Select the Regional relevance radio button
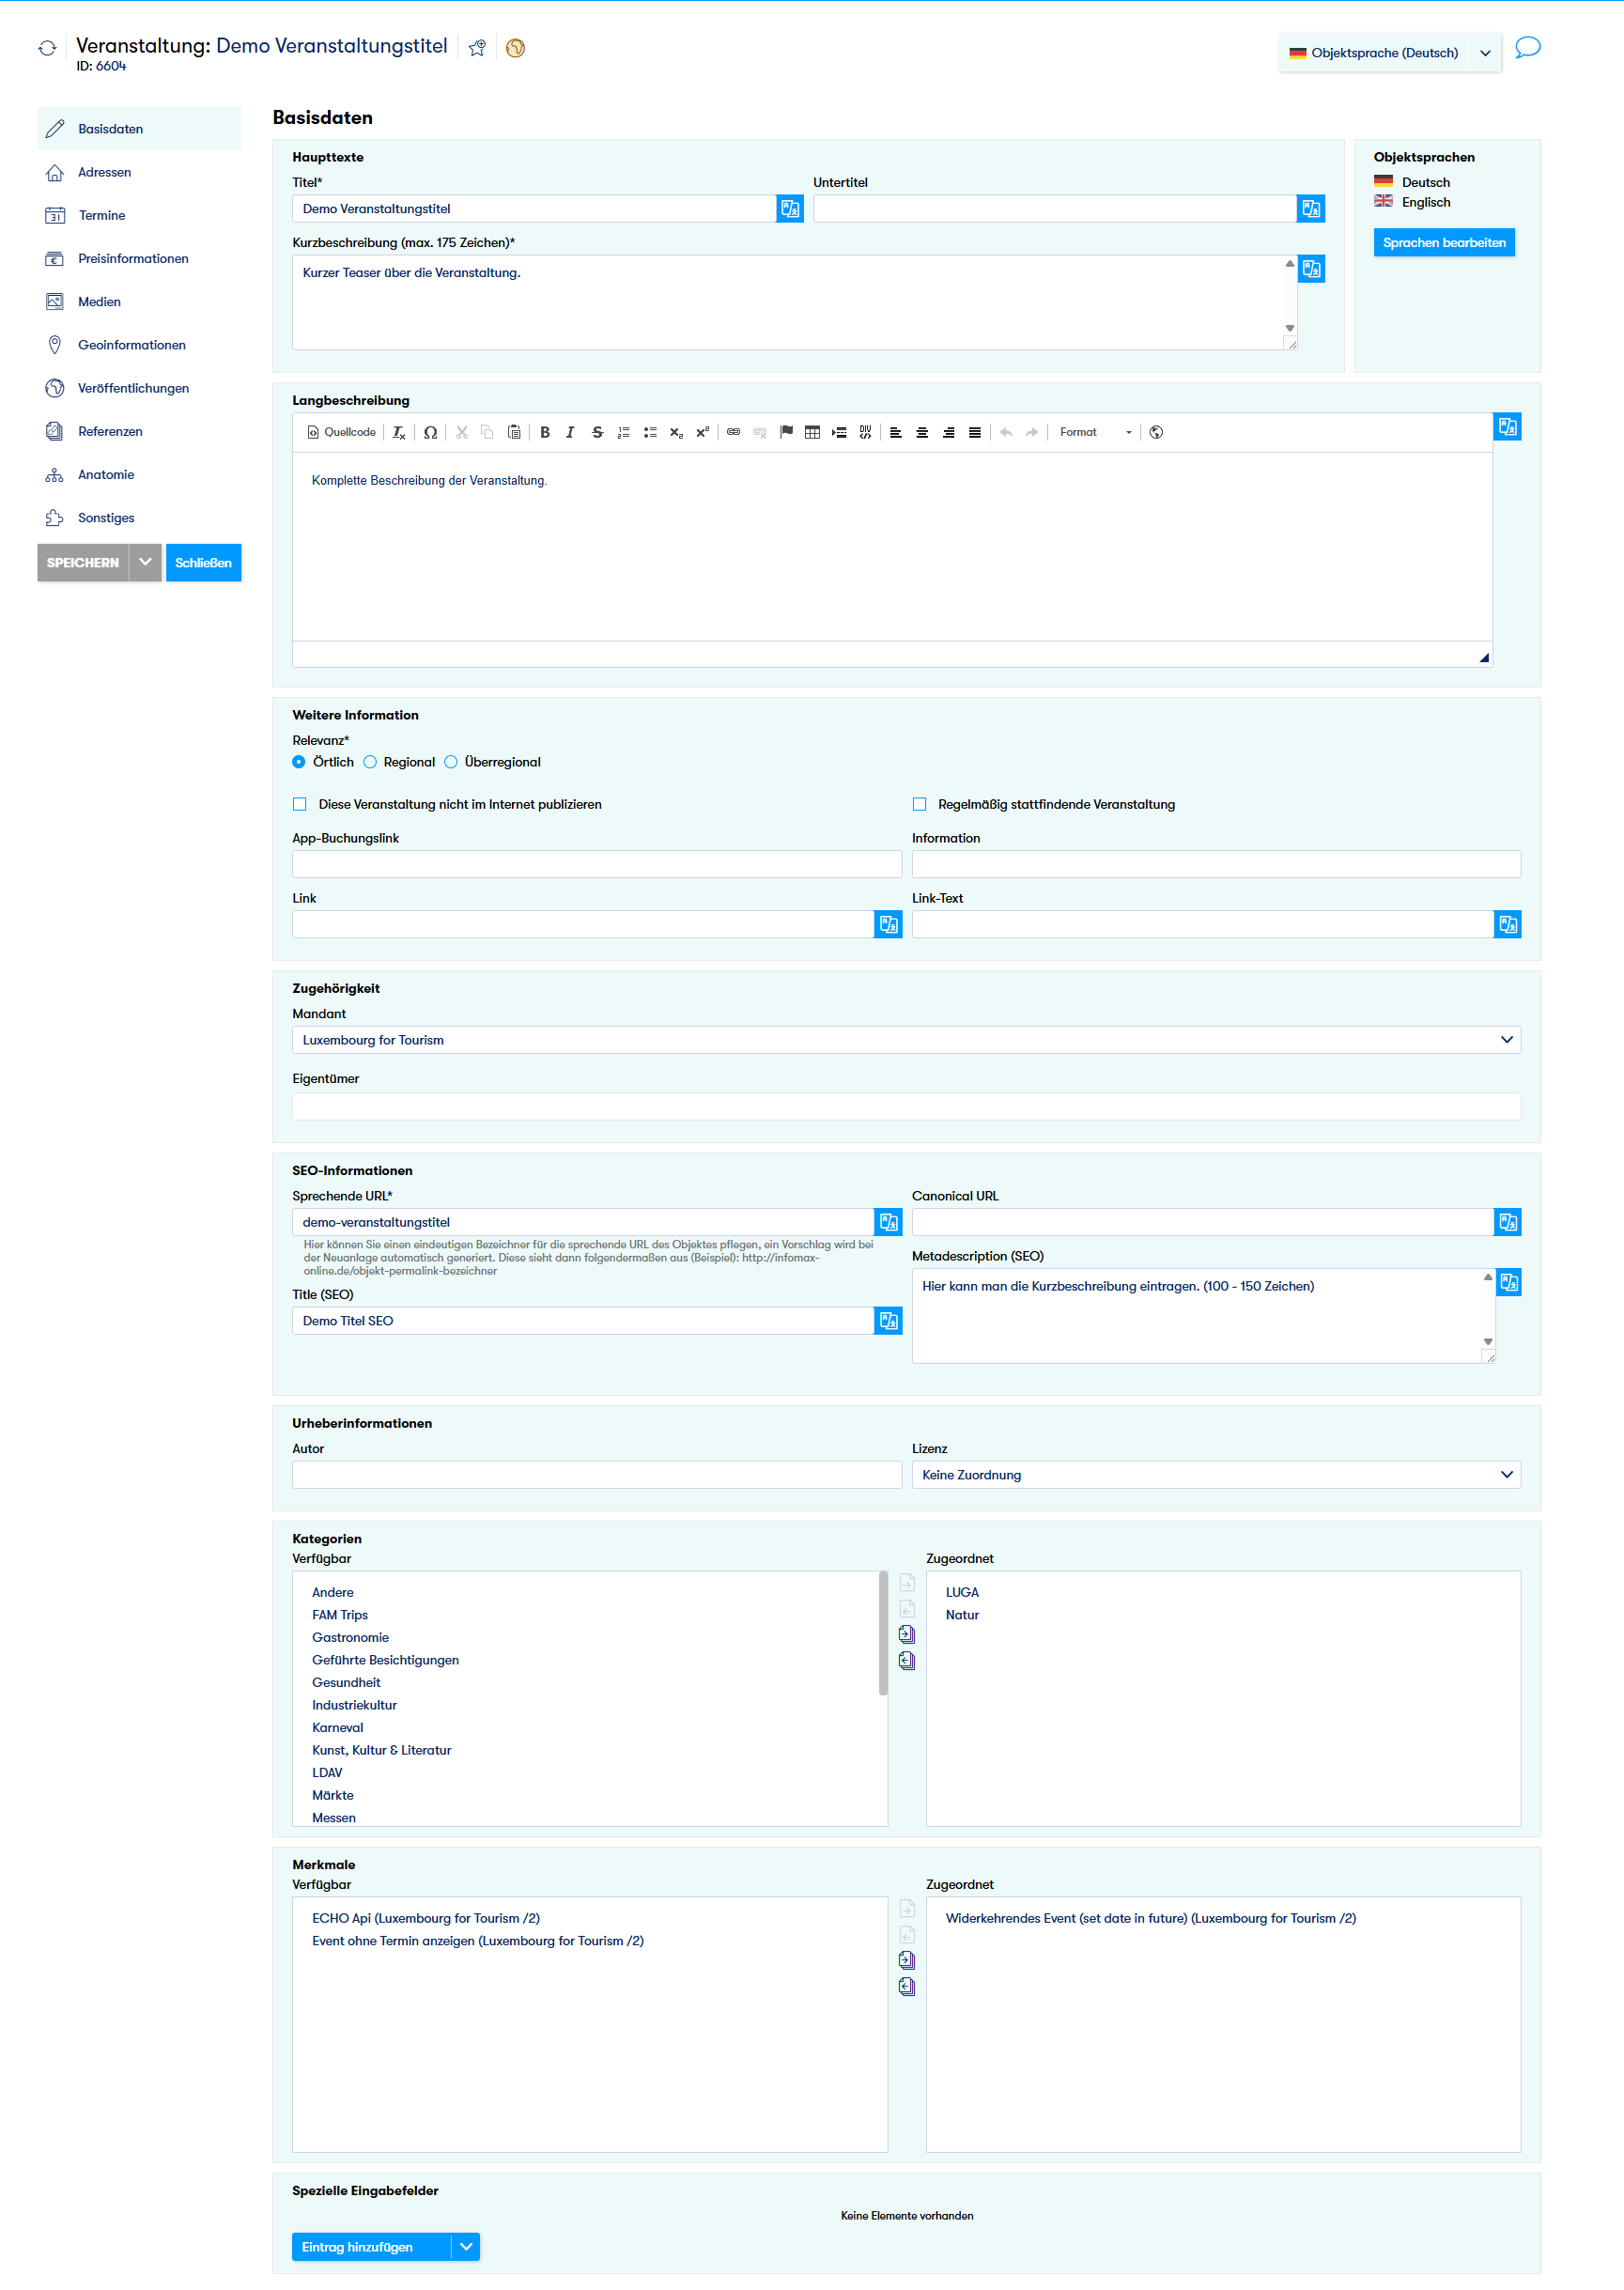 (370, 762)
